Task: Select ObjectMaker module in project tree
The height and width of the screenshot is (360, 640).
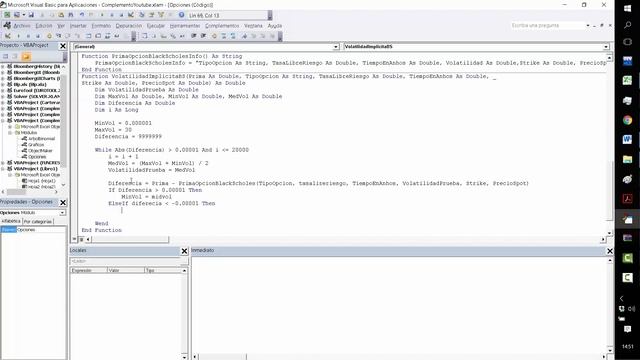Action: (40, 151)
